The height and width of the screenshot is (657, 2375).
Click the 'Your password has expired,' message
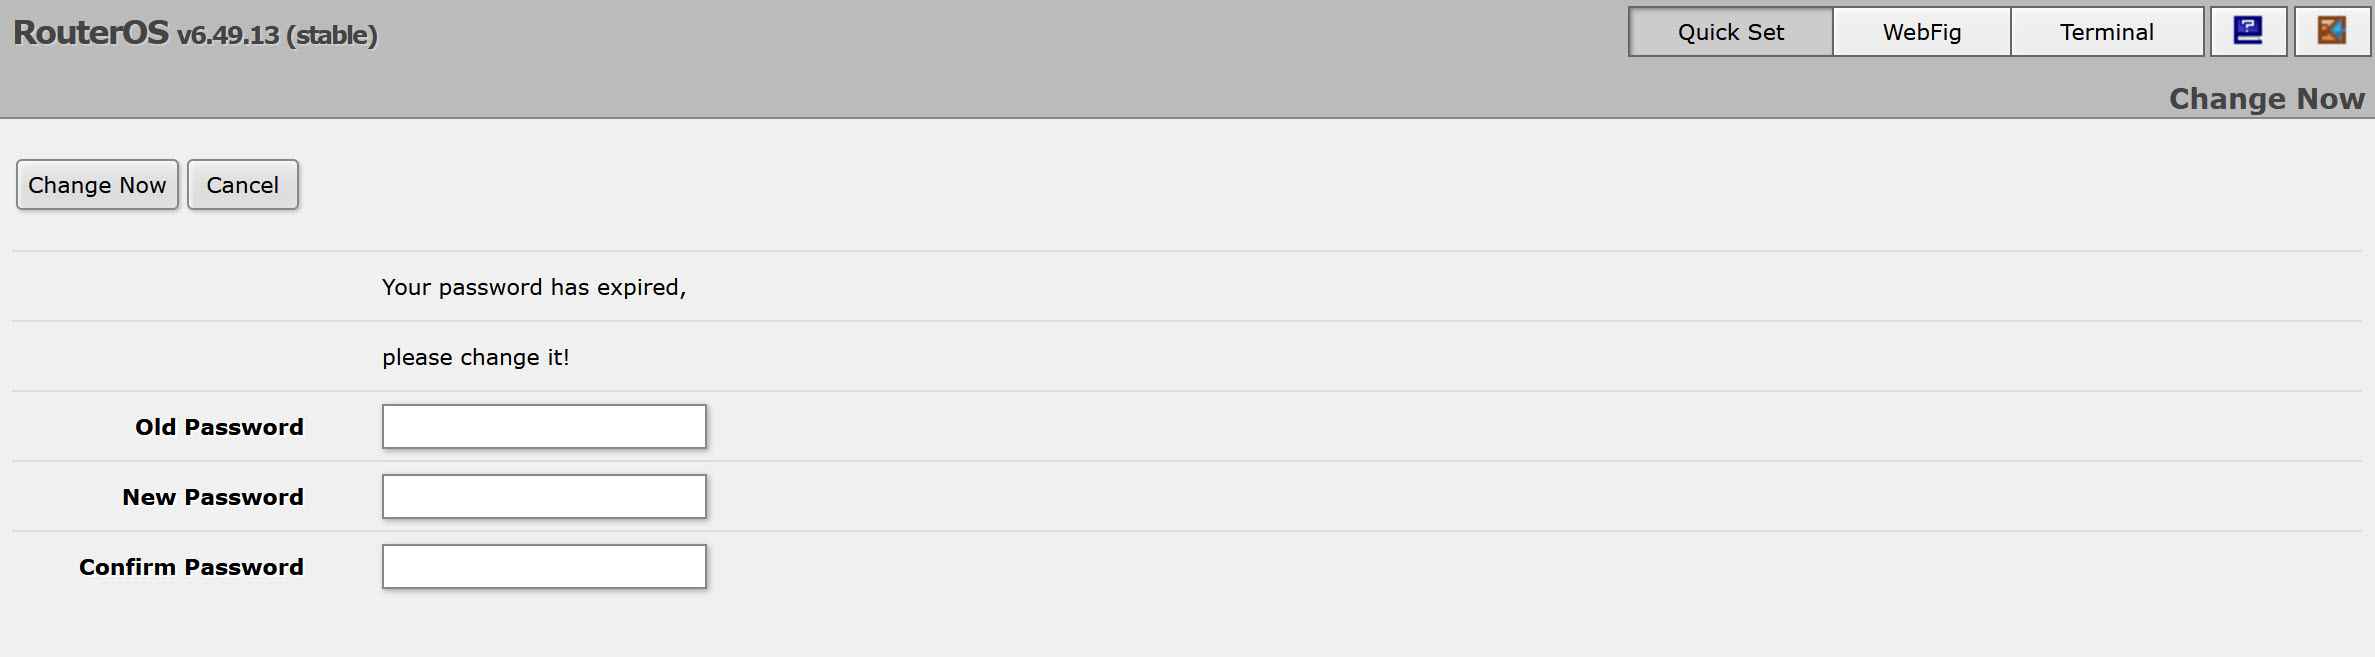533,287
